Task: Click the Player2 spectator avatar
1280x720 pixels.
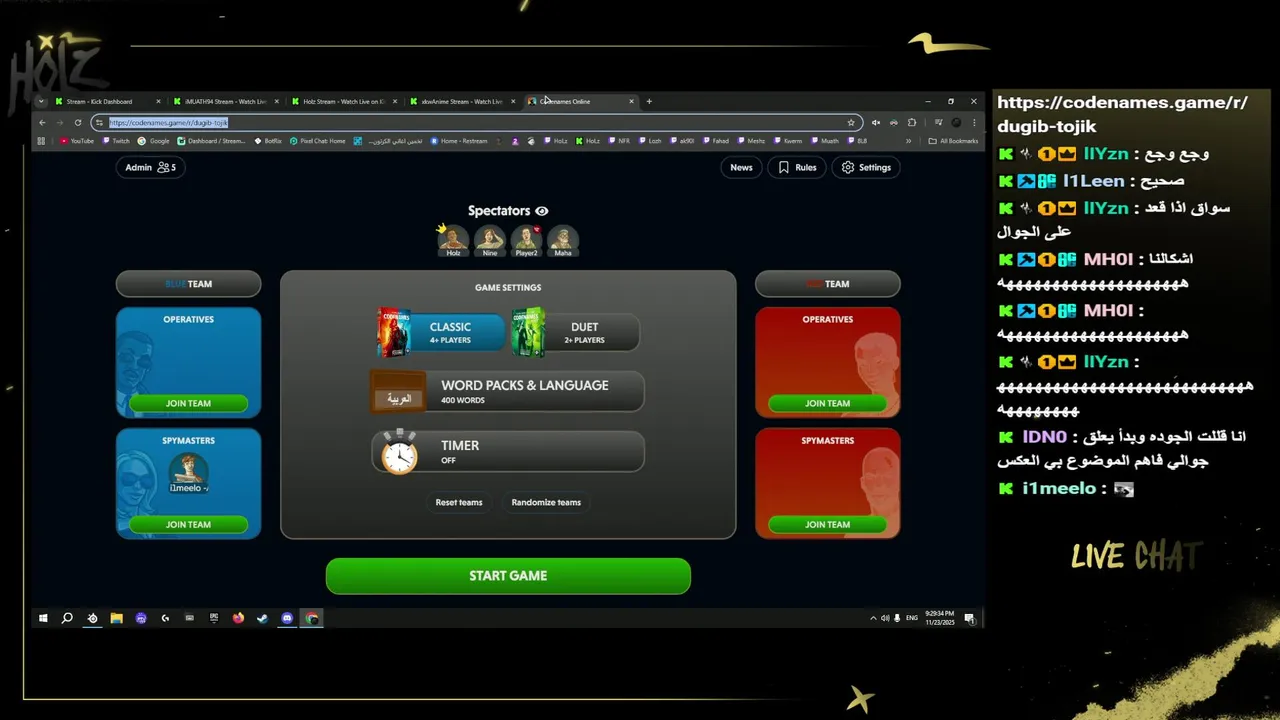Action: pyautogui.click(x=527, y=241)
